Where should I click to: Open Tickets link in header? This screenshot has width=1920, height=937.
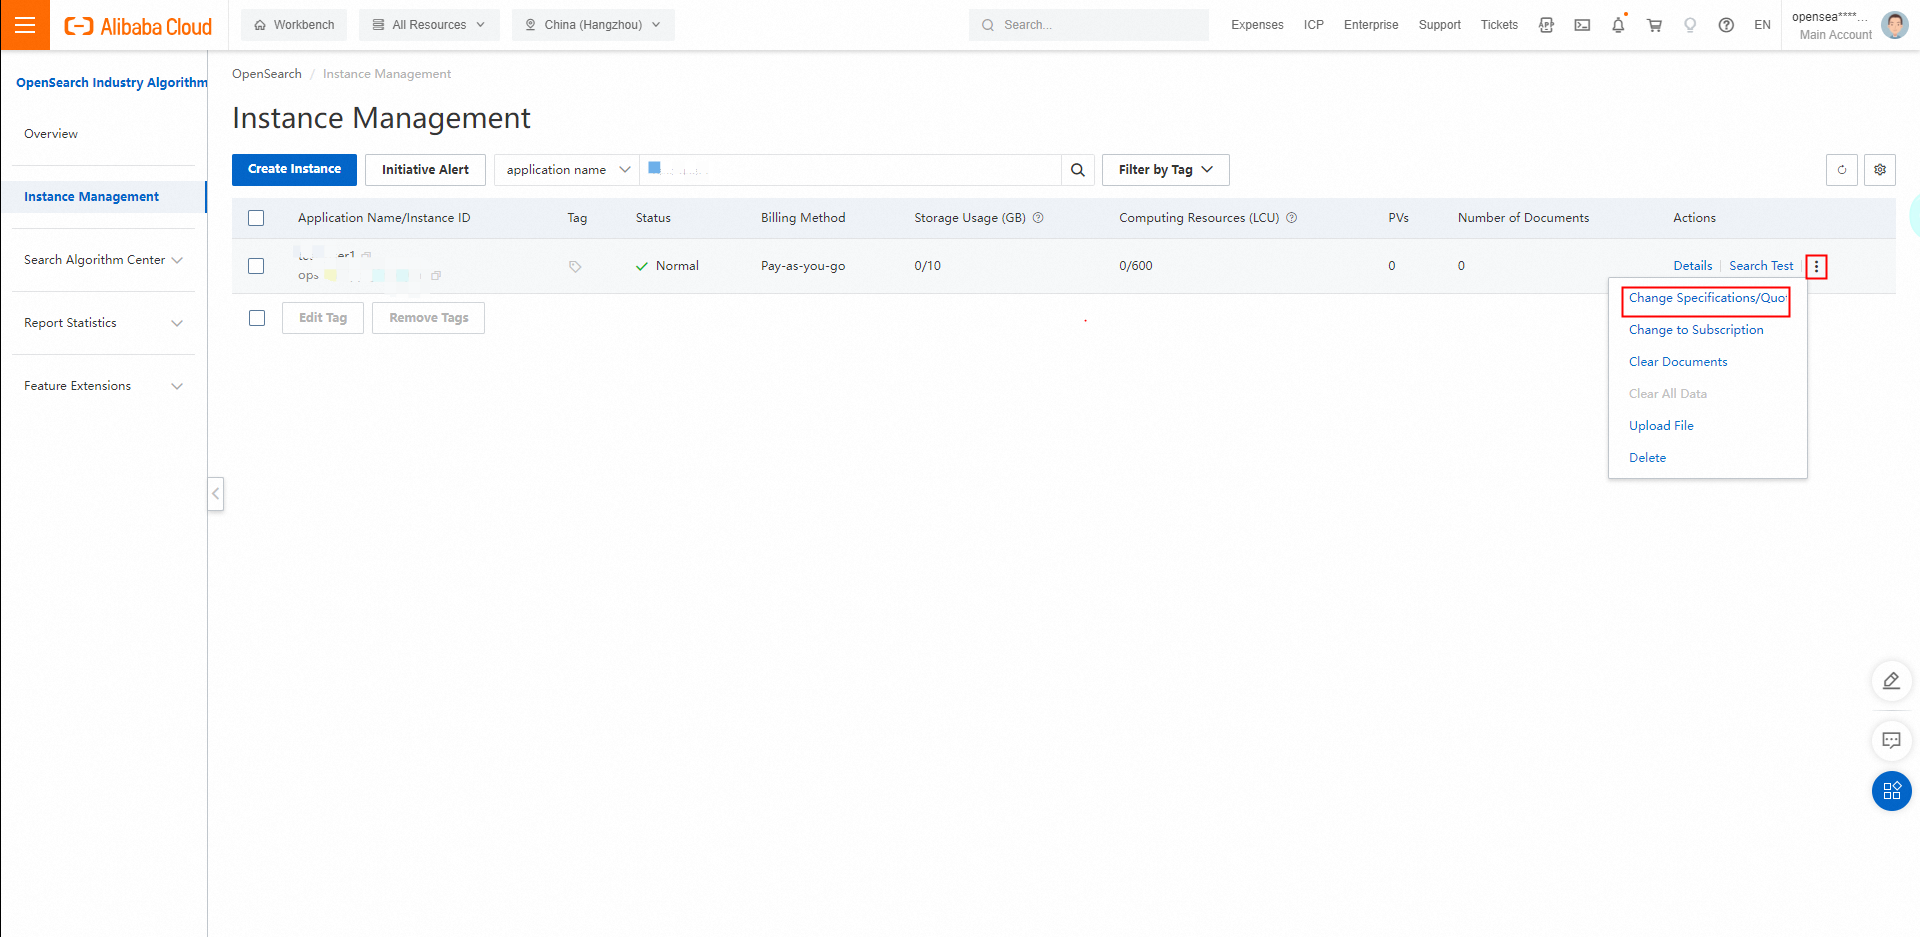coord(1499,25)
